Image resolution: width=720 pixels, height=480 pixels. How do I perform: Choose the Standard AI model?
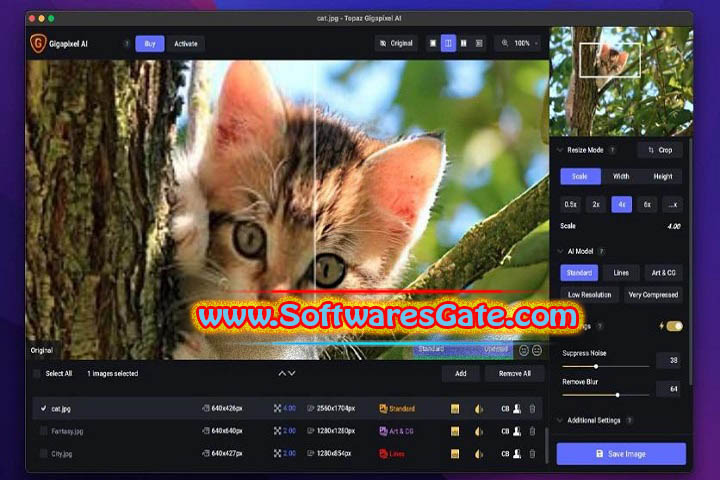[x=579, y=273]
